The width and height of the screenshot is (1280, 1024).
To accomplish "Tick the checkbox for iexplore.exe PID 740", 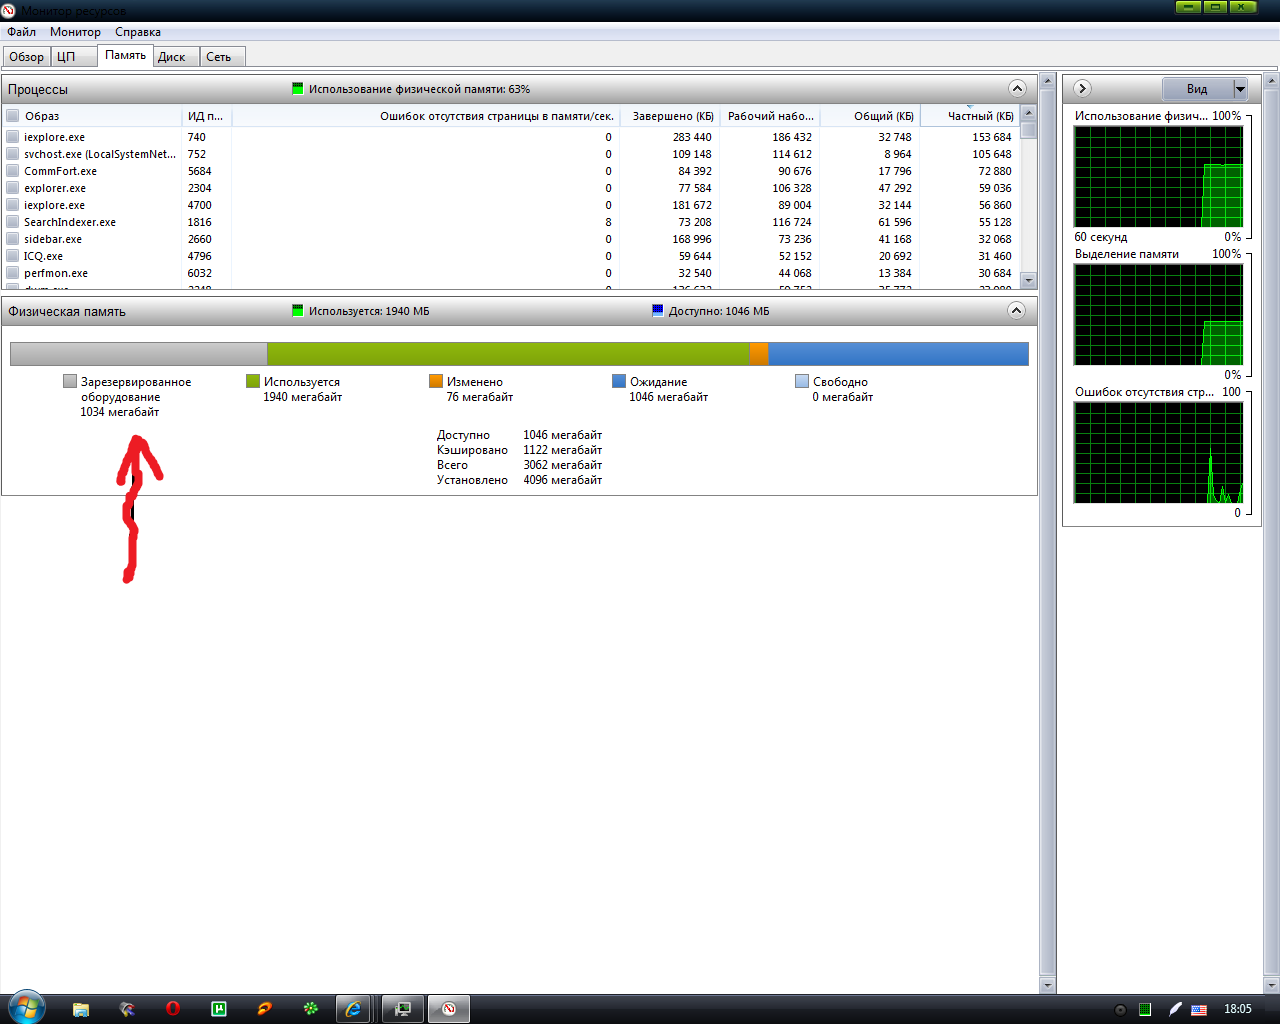I will [13, 137].
